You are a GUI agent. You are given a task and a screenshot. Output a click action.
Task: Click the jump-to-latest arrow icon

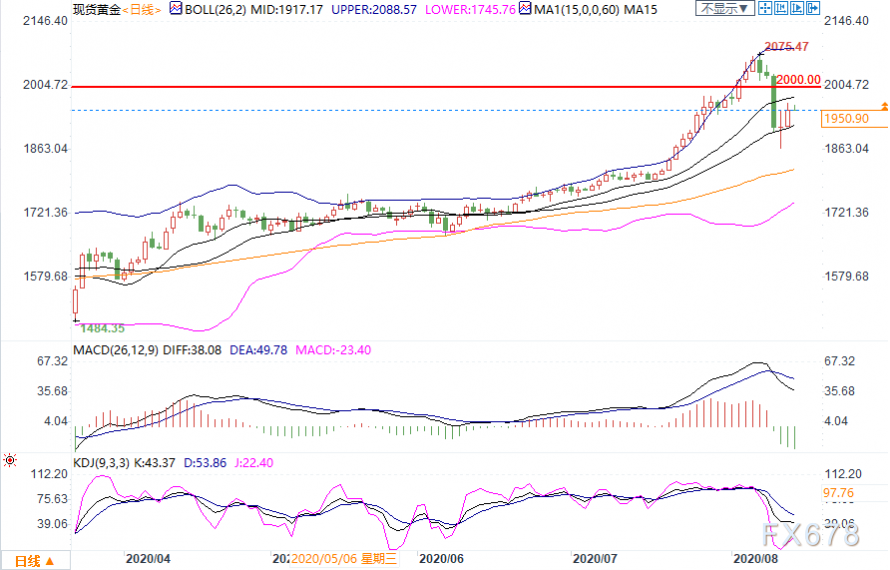tap(813, 8)
